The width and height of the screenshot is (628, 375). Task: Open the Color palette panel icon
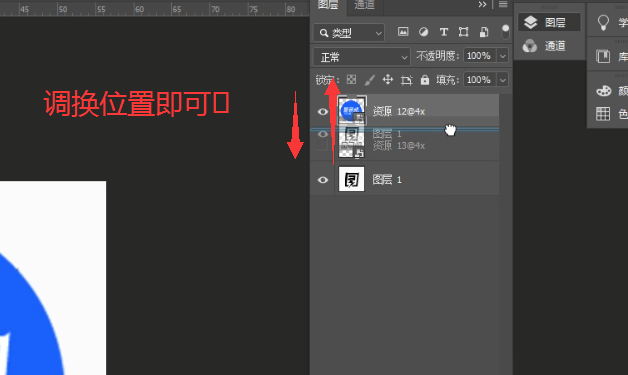point(604,91)
